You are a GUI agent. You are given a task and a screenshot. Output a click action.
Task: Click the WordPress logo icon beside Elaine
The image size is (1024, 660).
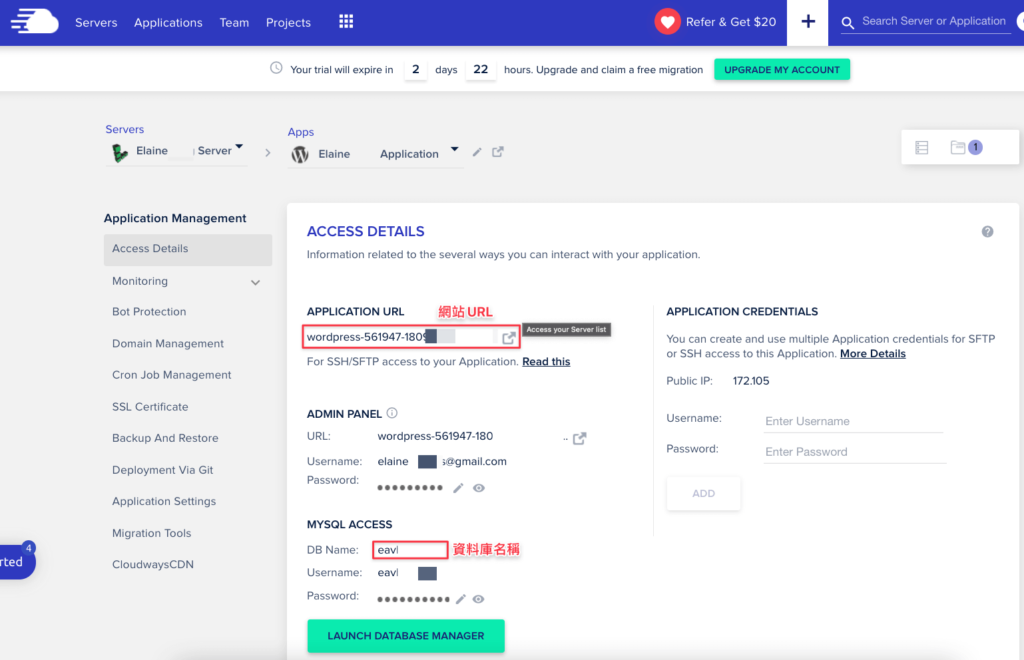[x=300, y=154]
